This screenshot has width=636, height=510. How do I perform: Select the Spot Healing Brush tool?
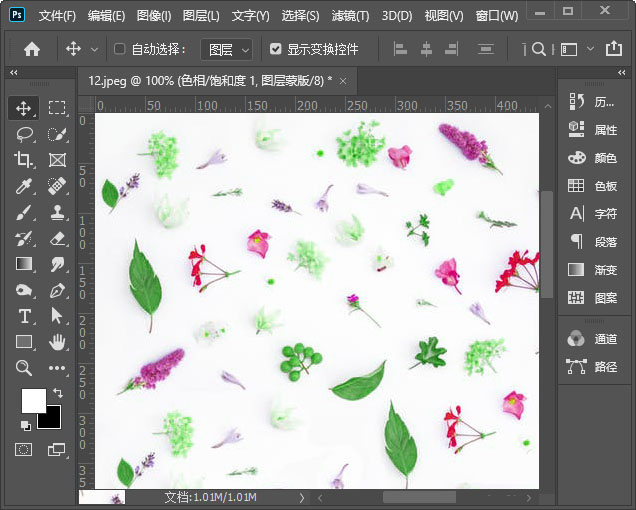click(57, 186)
